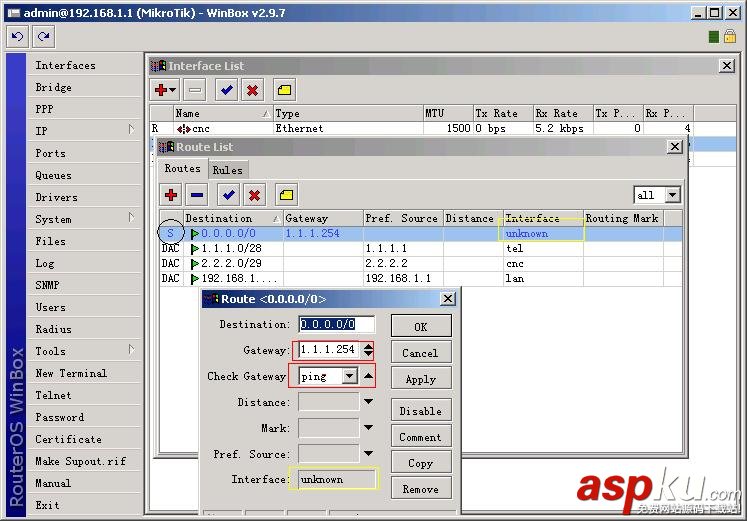This screenshot has height=521, width=747.
Task: Close the Route List window
Action: tap(675, 147)
